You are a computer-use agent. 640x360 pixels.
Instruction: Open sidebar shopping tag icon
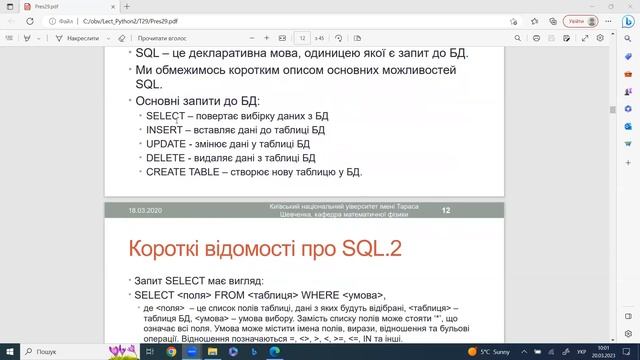pyautogui.click(x=628, y=57)
